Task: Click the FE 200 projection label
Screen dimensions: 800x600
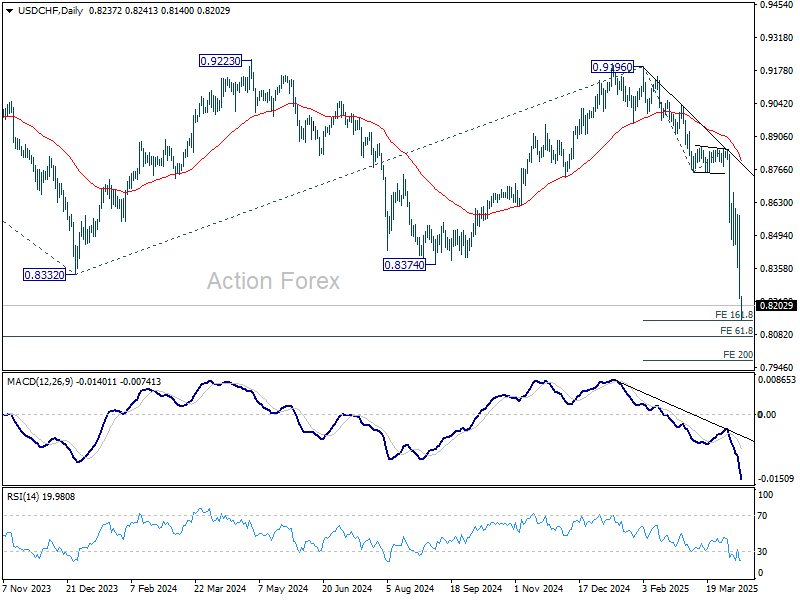Action: pyautogui.click(x=738, y=355)
